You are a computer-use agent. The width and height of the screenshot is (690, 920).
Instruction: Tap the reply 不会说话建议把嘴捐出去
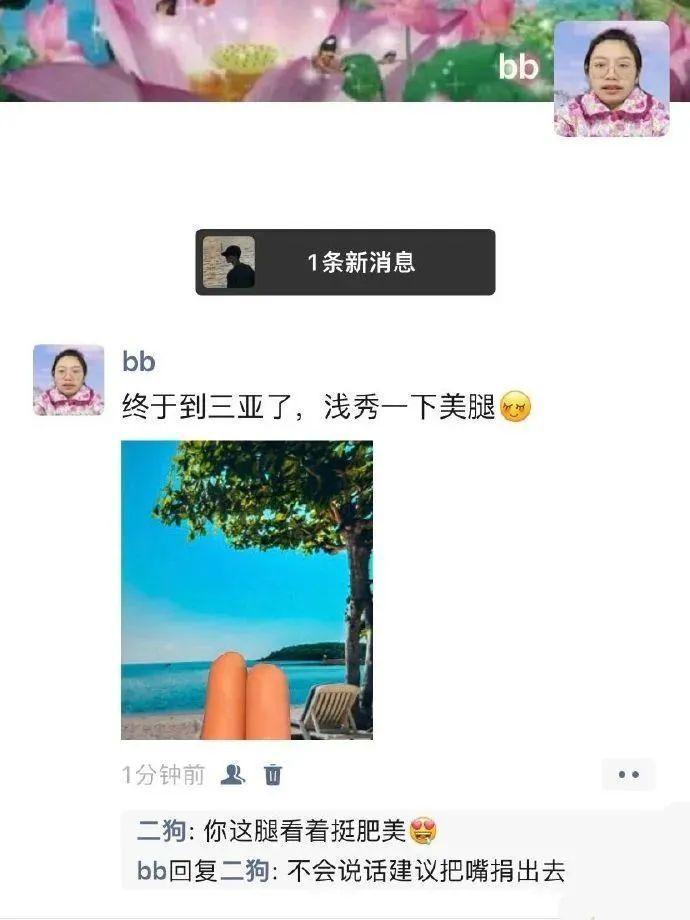426,871
